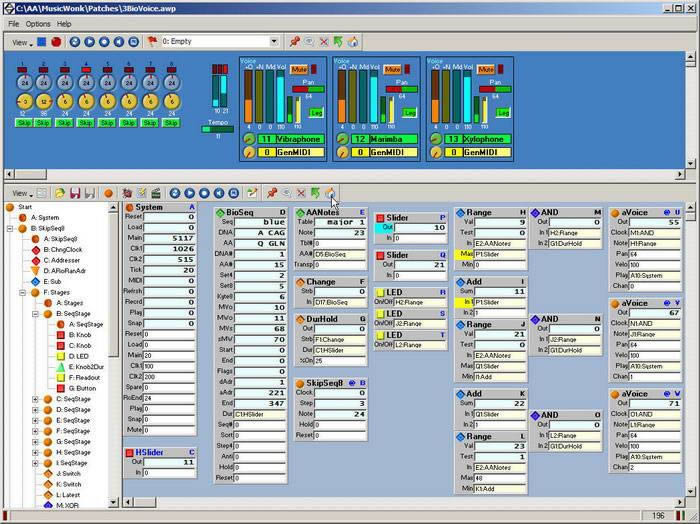700x524 pixels.
Task: Click the Xylophone instrument name field
Action: [x=487, y=139]
